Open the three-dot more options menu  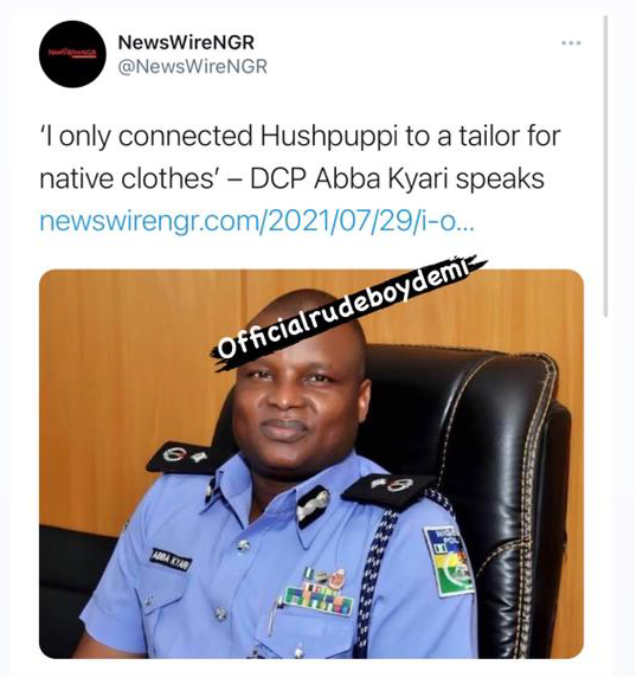(x=572, y=43)
